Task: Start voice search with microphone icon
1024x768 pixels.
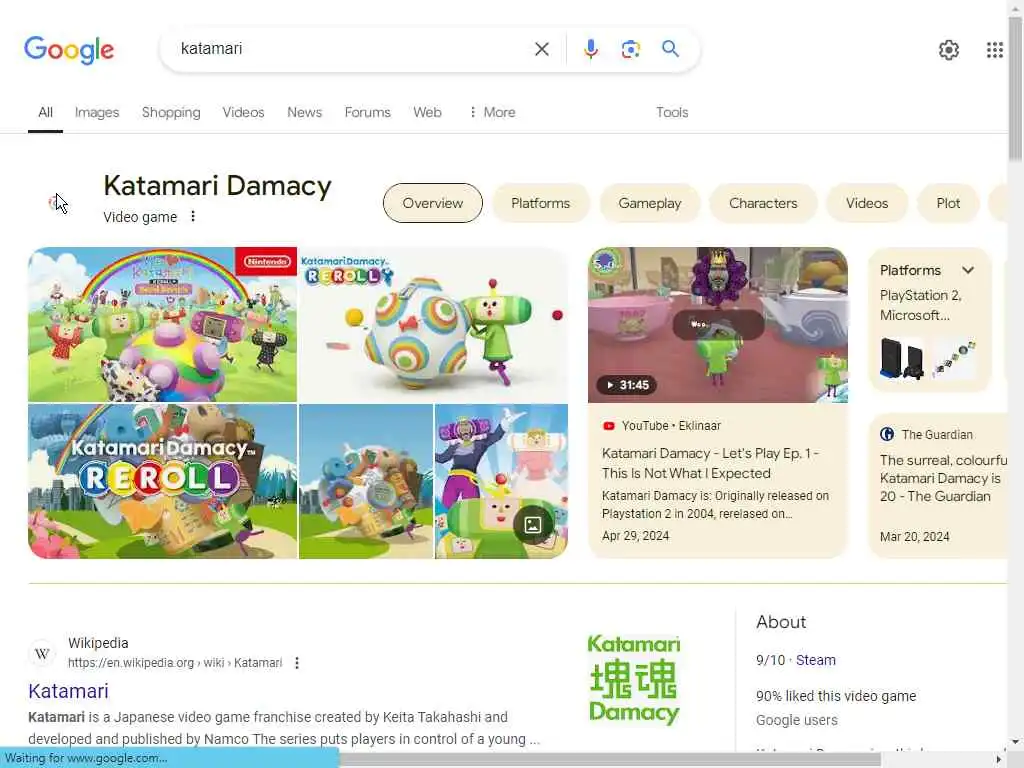Action: tap(590, 49)
